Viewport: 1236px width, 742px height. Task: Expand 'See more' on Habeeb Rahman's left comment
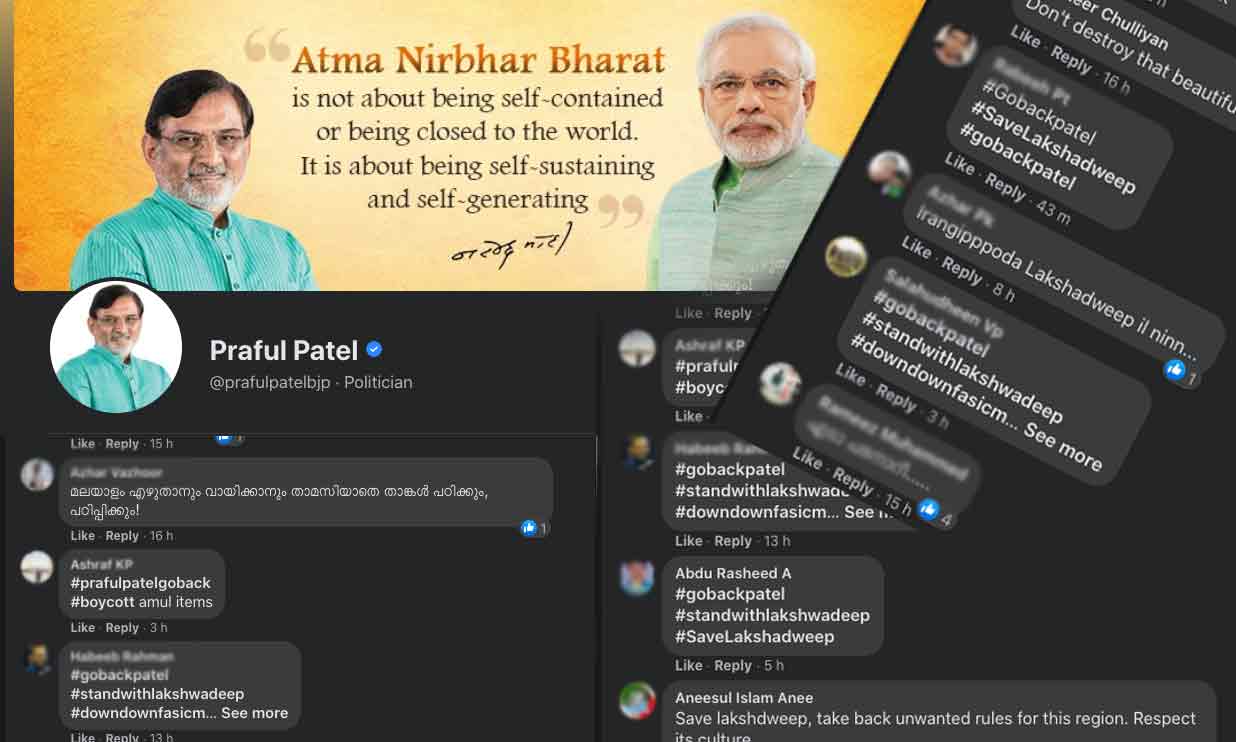254,713
